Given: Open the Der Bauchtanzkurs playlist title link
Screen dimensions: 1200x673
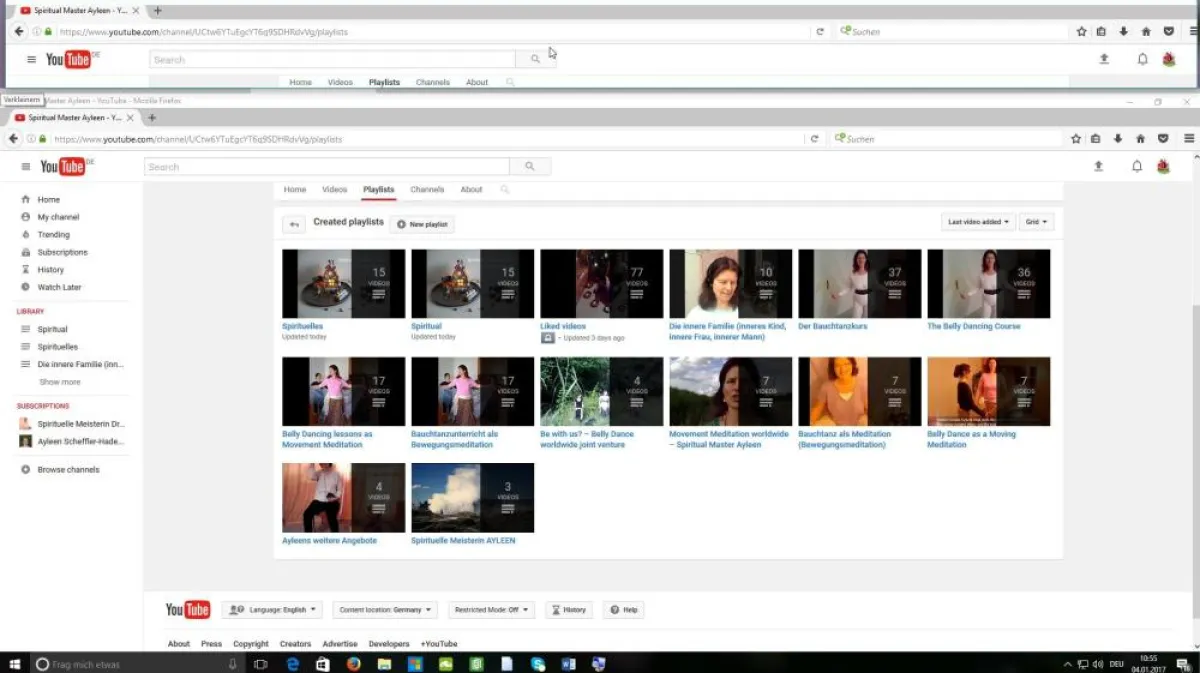Looking at the screenshot, I should pyautogui.click(x=832, y=327).
